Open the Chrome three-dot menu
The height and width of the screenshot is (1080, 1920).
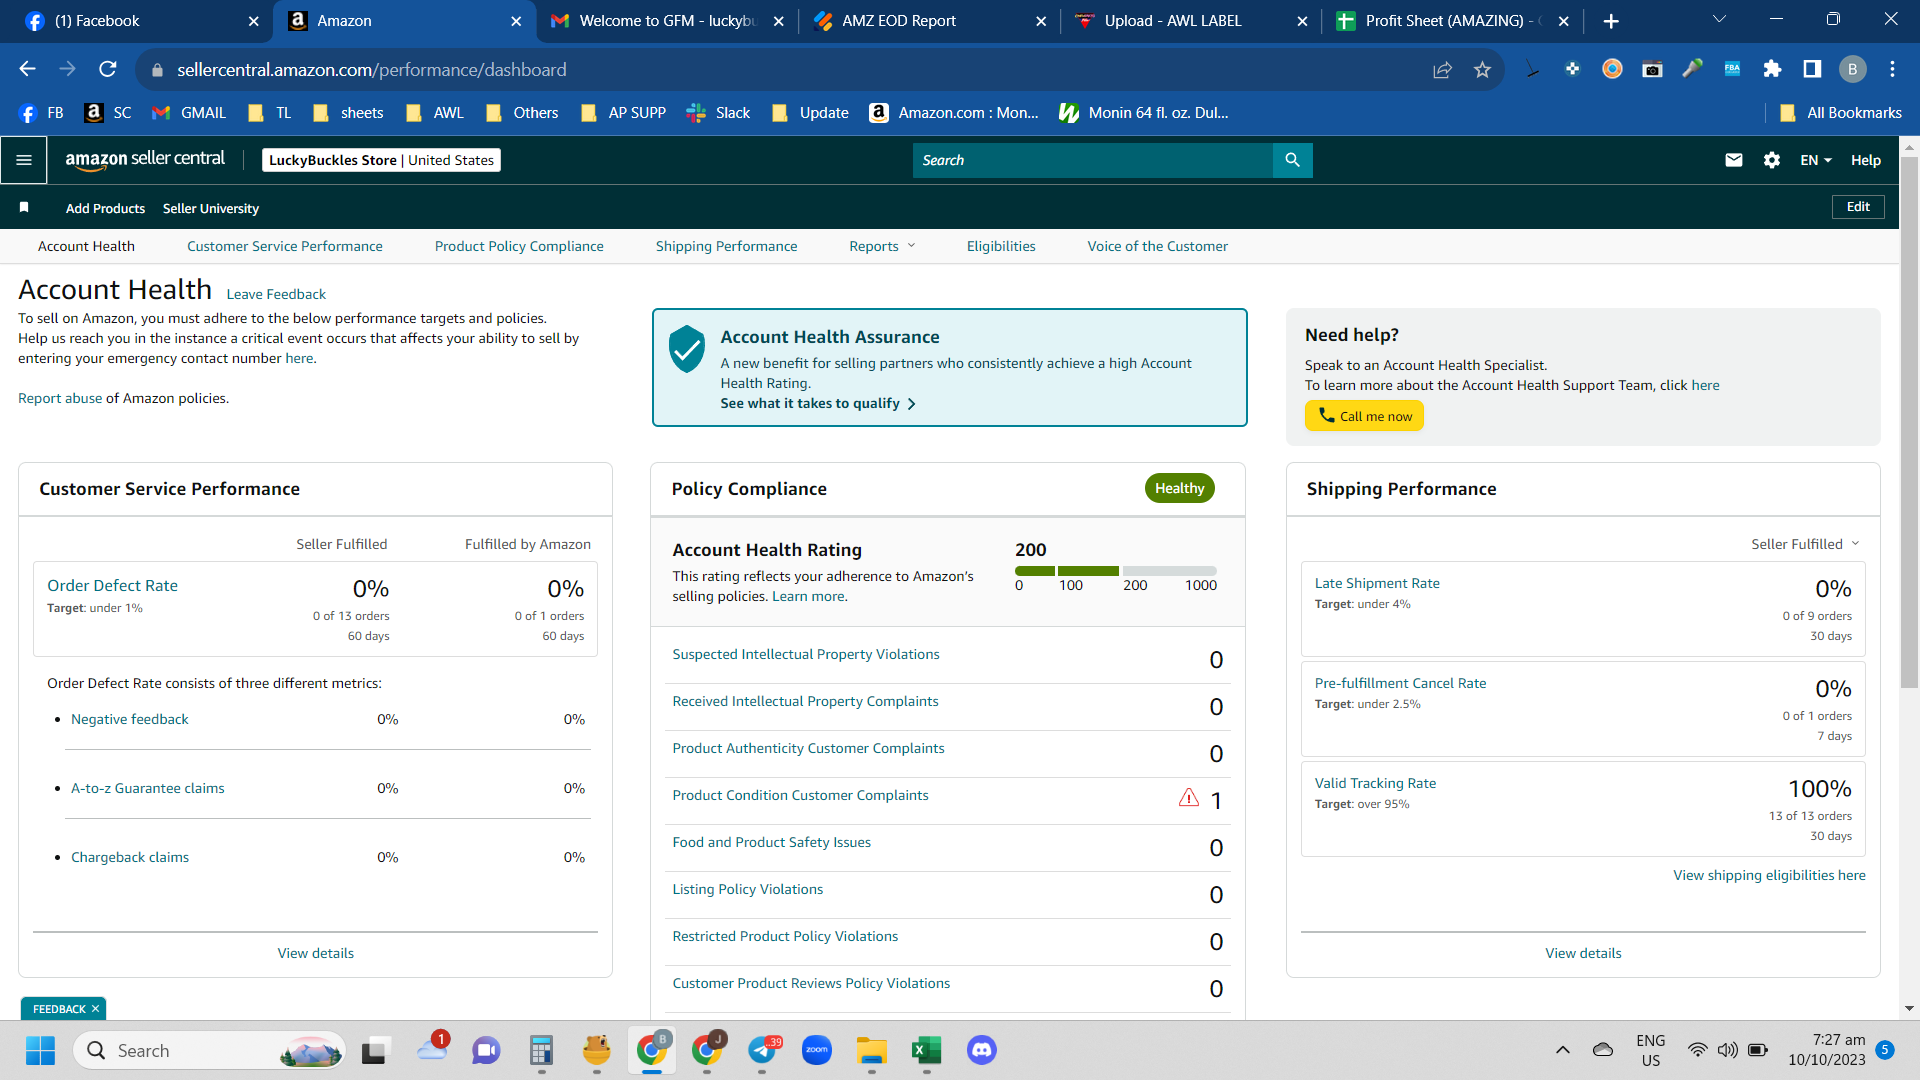tap(1892, 69)
